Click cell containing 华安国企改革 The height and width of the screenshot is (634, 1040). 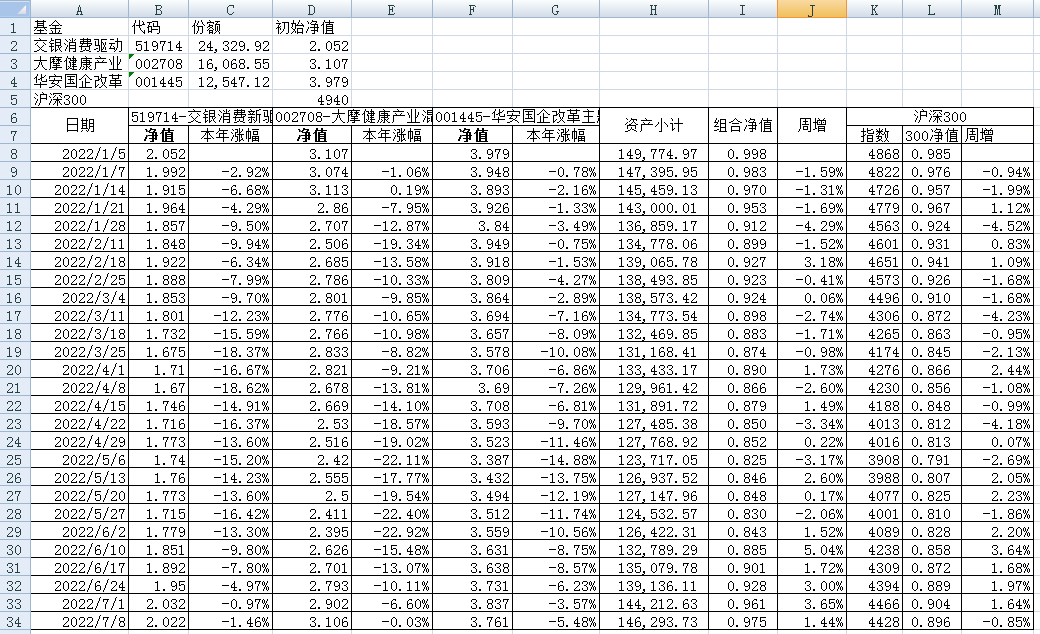click(x=79, y=82)
